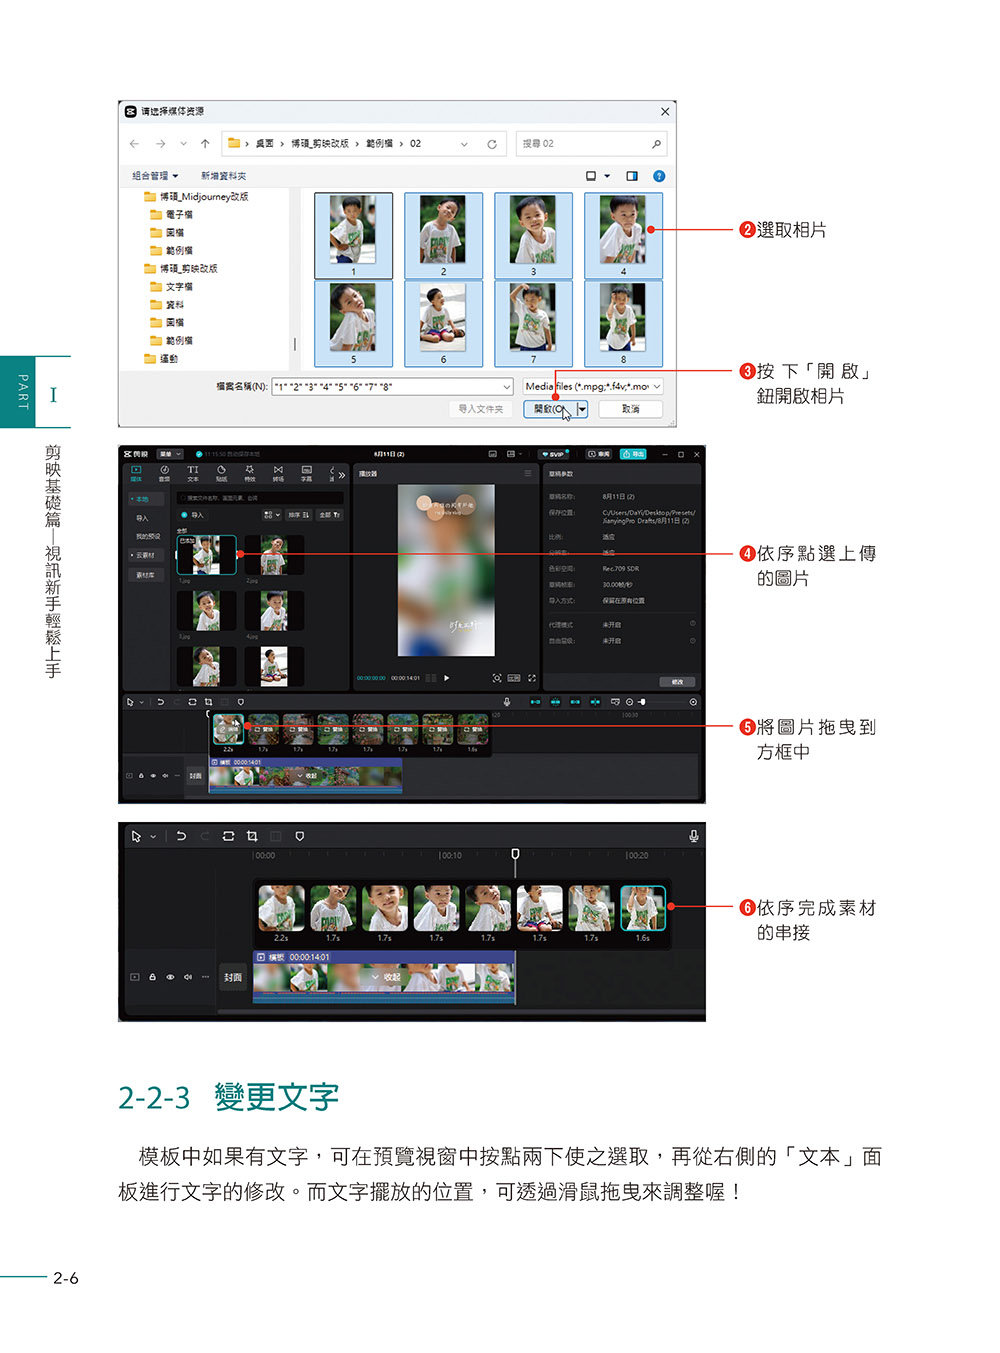Open the 音频 (Audio) media panel
Viewport: 1000px width, 1353px height.
click(x=165, y=472)
